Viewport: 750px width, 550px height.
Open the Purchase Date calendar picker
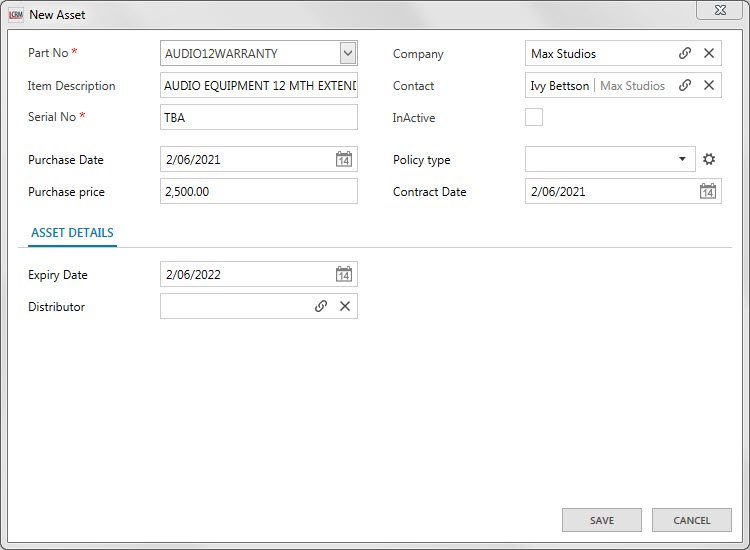point(343,160)
